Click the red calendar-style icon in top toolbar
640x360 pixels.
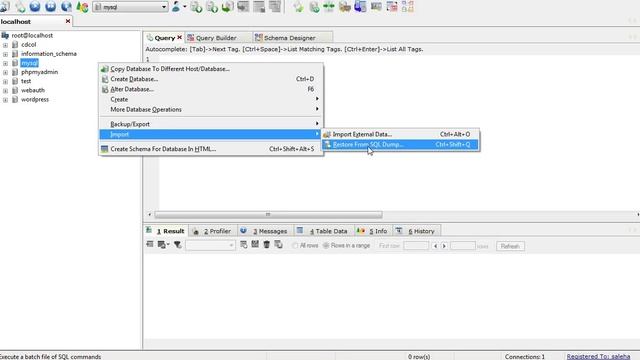(392, 7)
